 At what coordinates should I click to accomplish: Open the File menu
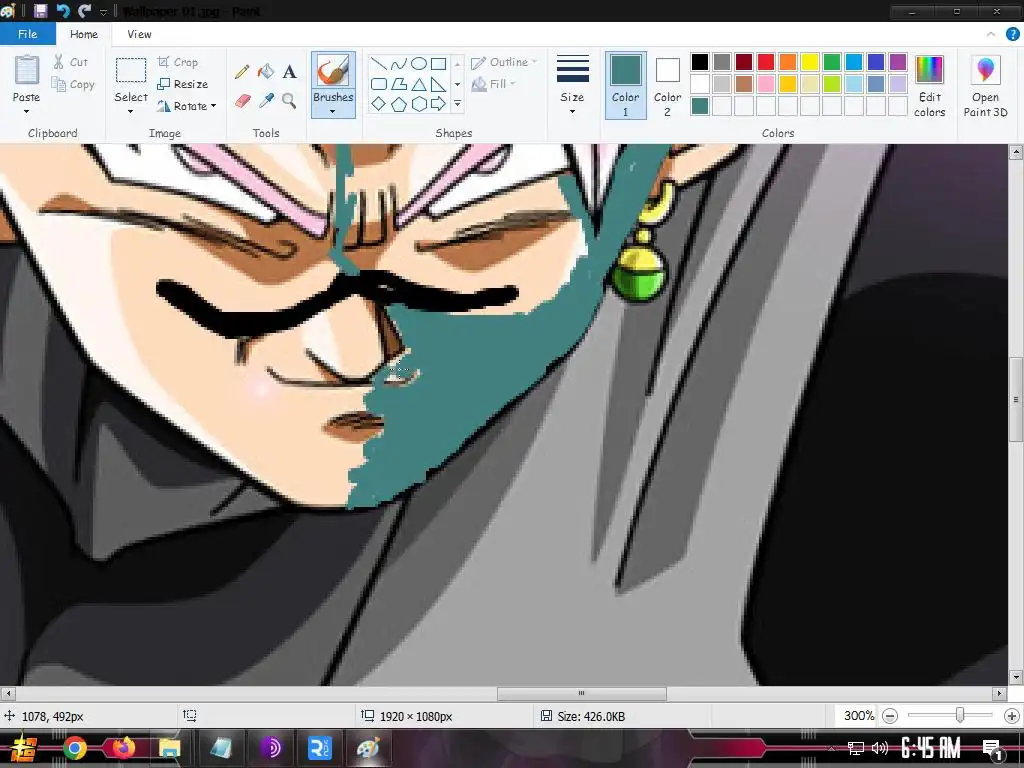click(x=27, y=34)
